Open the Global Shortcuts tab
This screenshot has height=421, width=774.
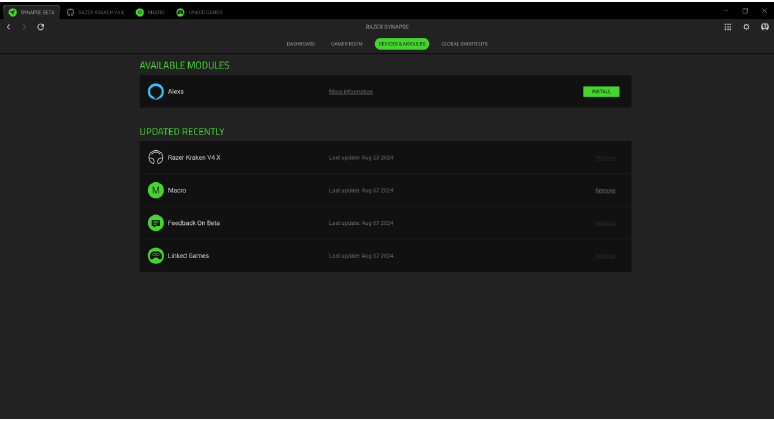(464, 44)
